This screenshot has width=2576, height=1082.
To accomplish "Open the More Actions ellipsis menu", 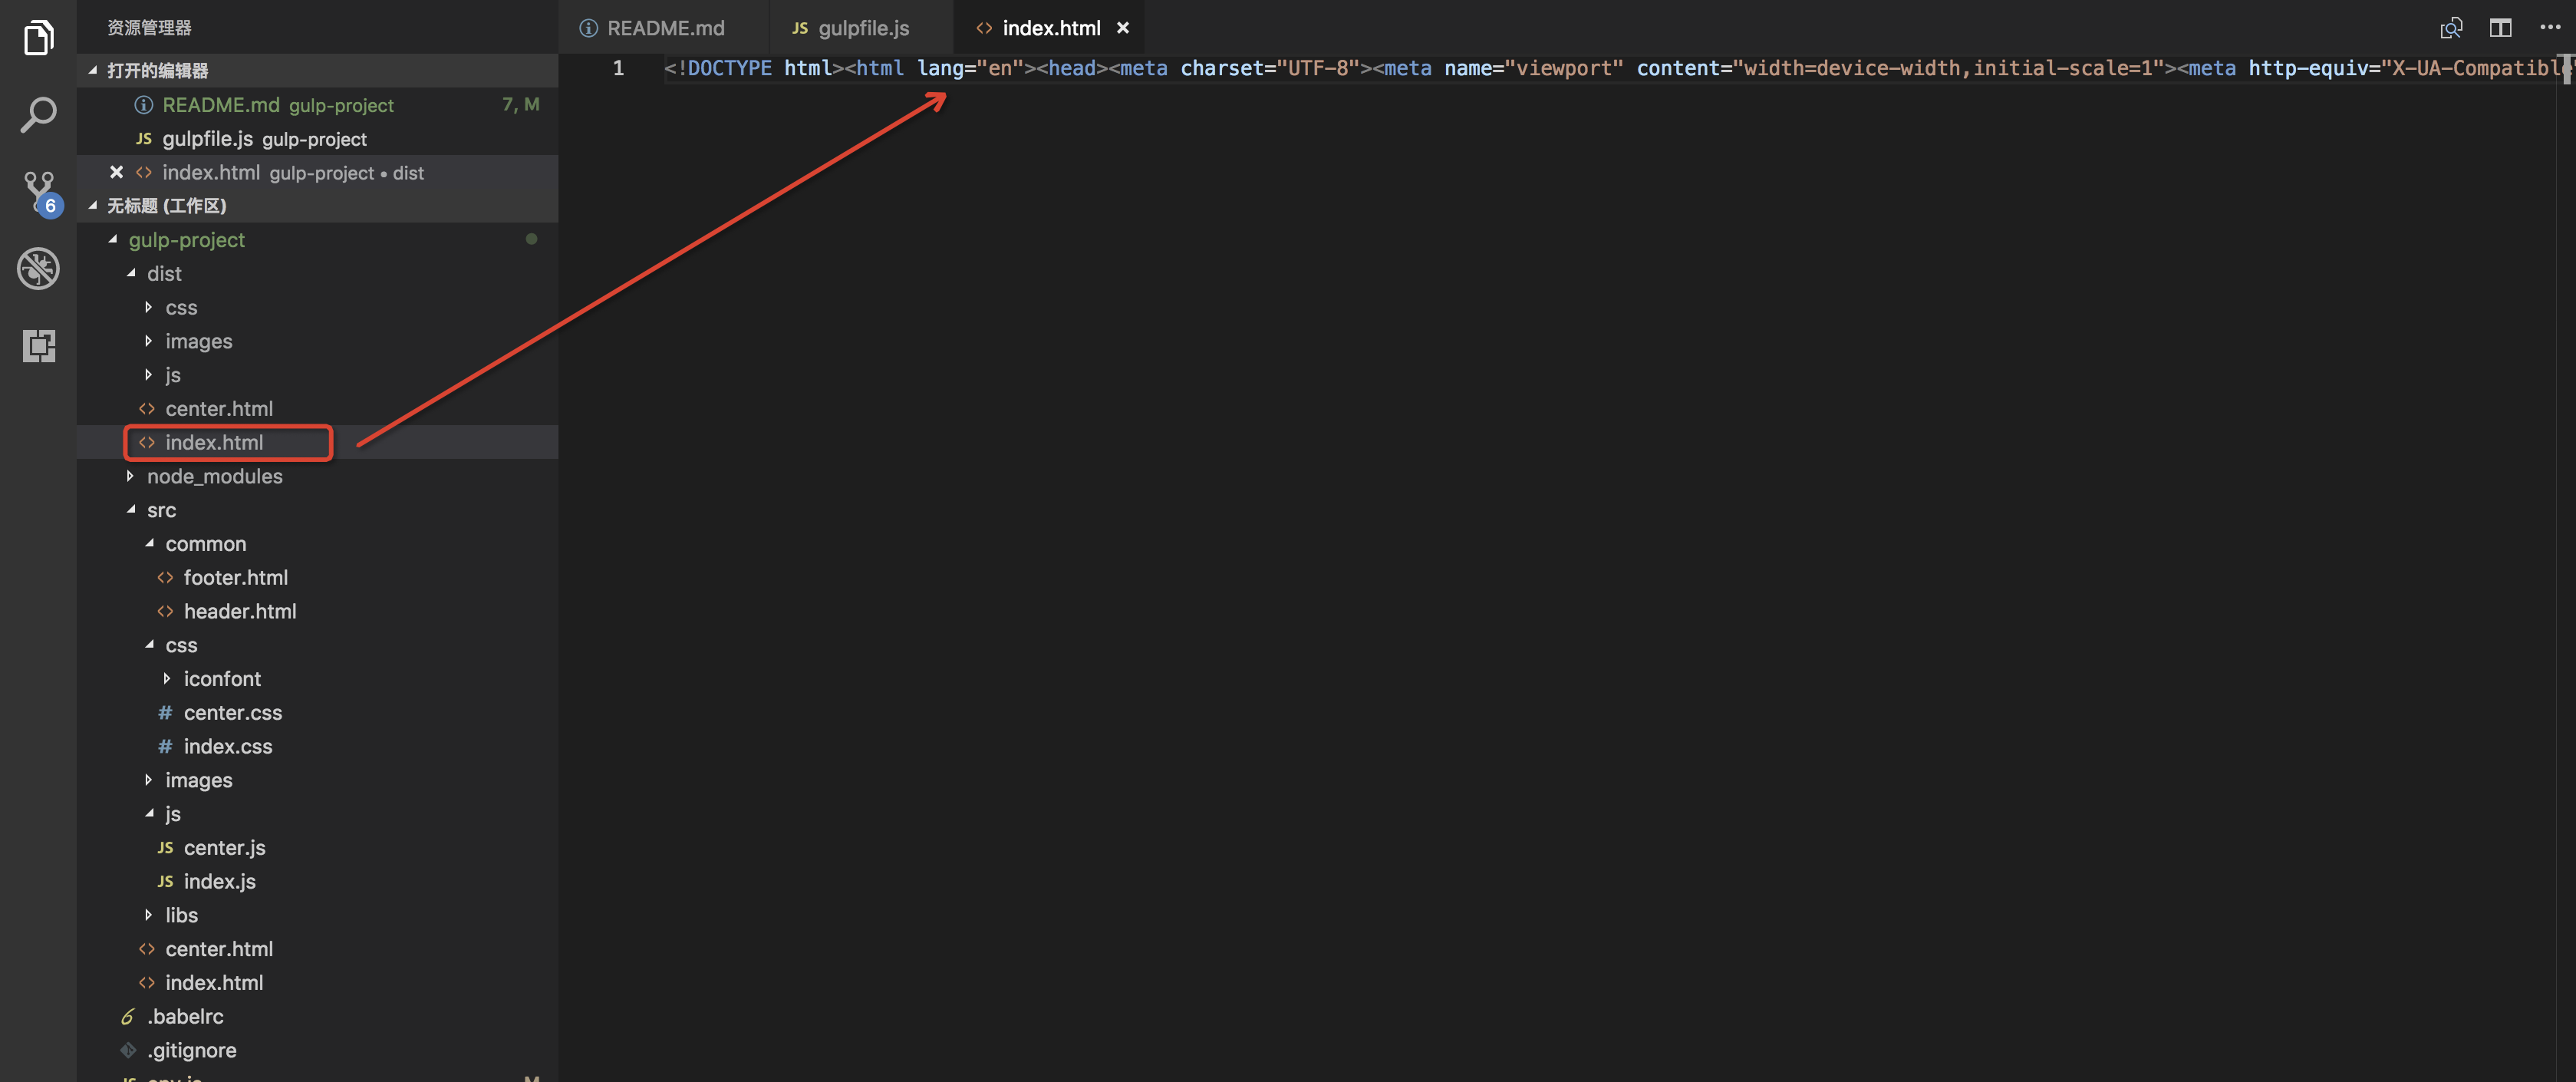I will pos(2551,27).
